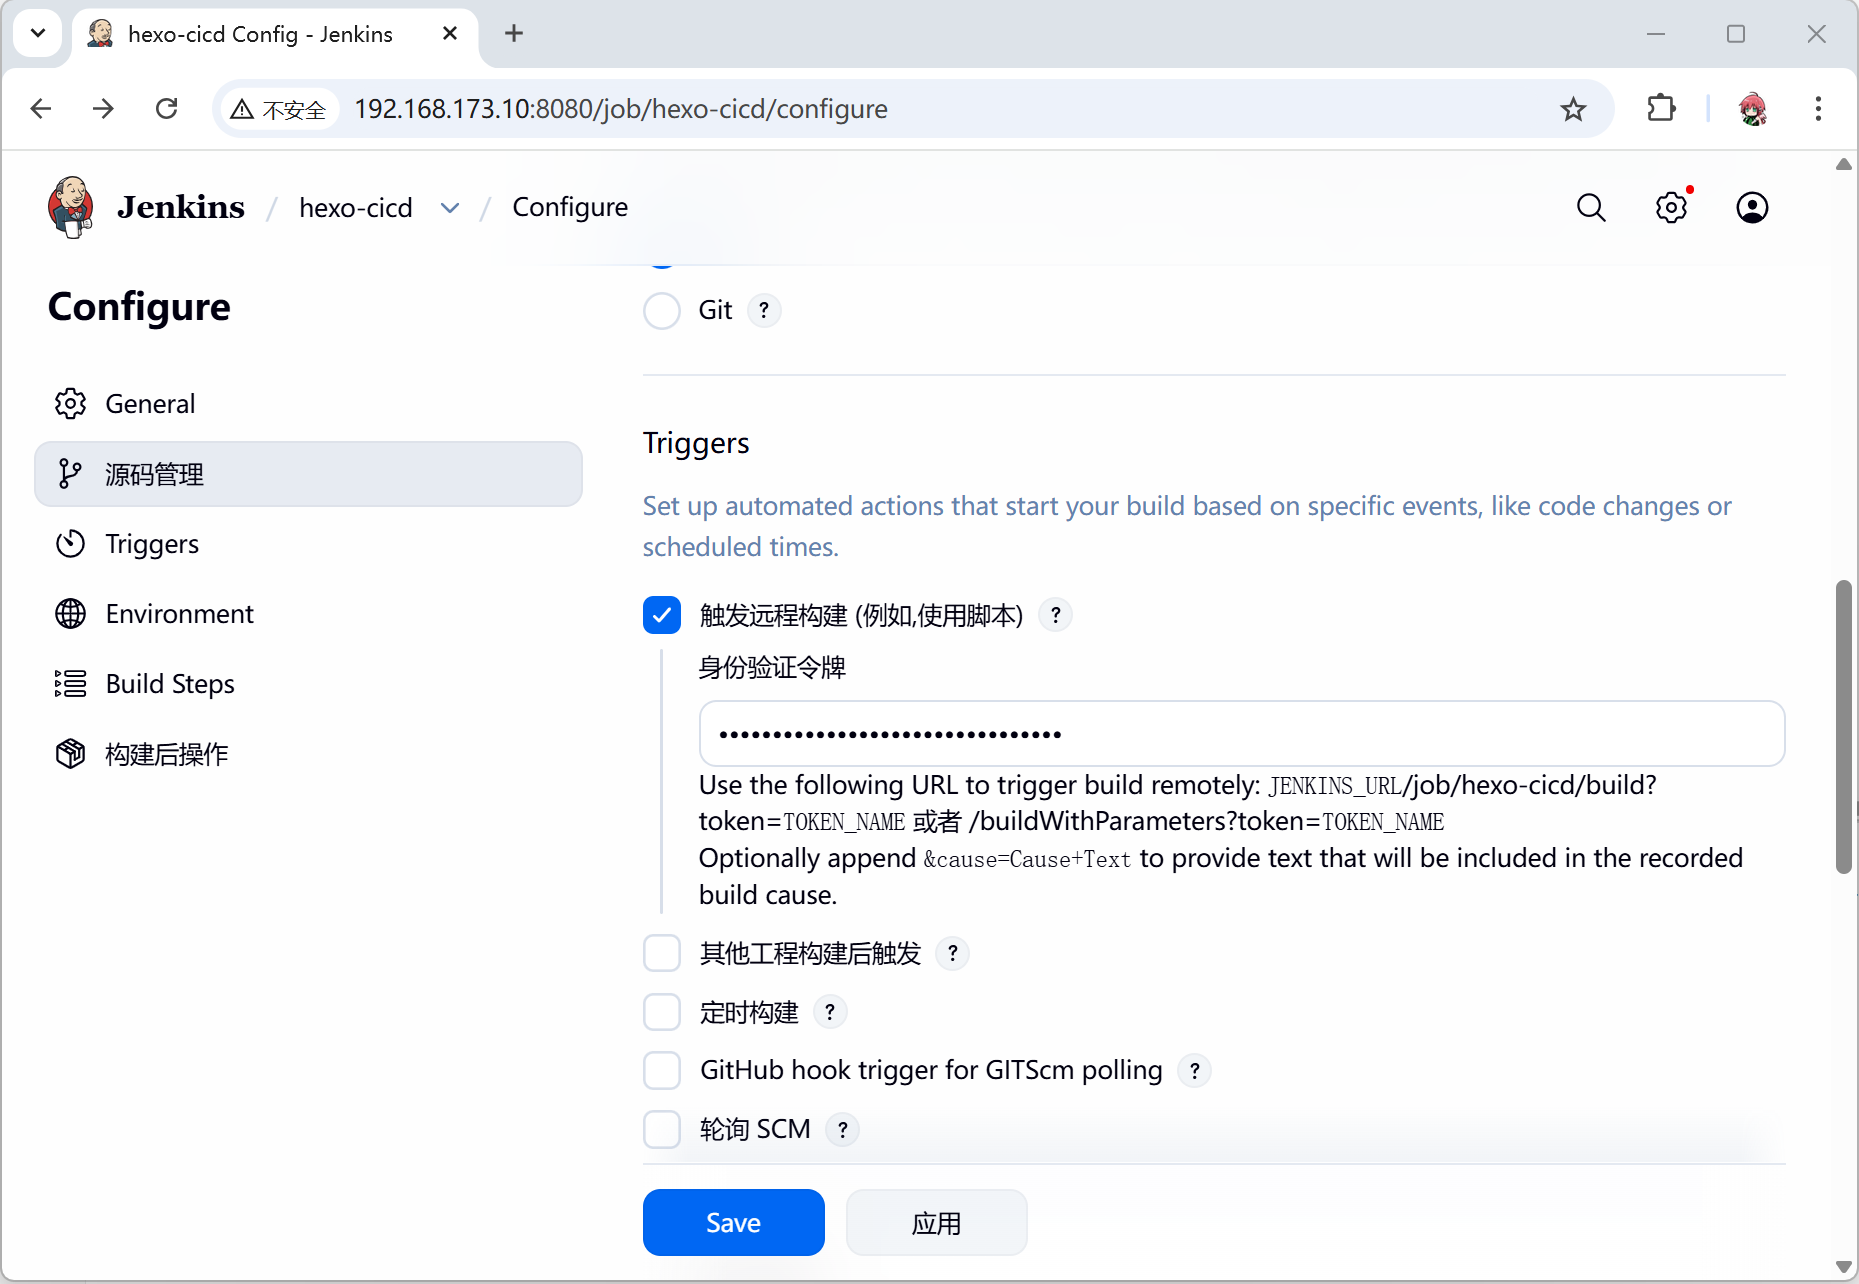Open the tab search dropdown arrow
This screenshot has width=1859, height=1284.
[x=38, y=33]
